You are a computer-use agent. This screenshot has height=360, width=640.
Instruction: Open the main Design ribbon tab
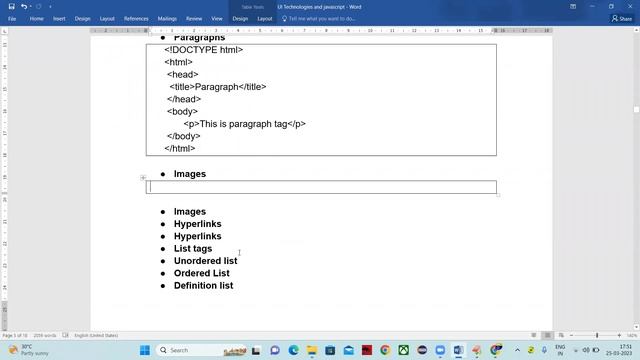[x=82, y=19]
